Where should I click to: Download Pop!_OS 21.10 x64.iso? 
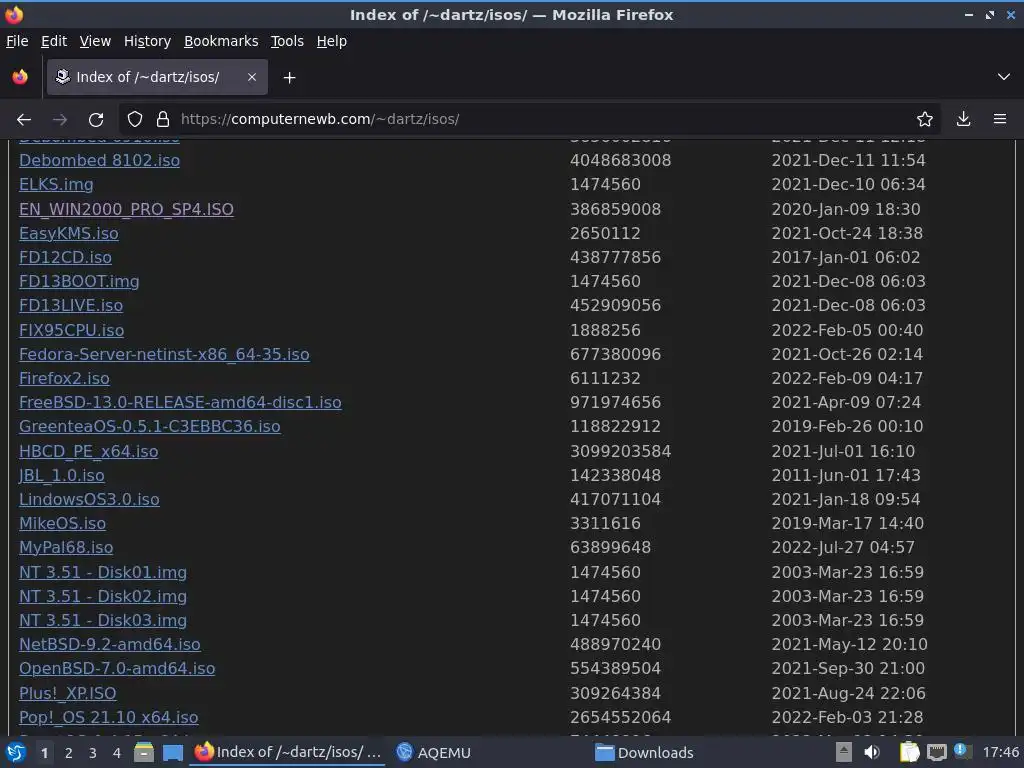(x=108, y=718)
